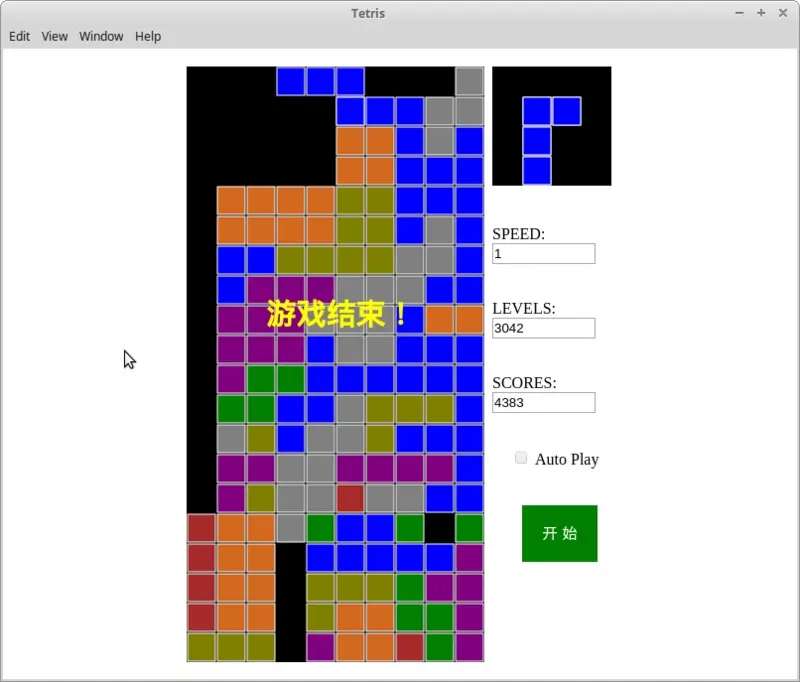Open the View menu
Viewport: 800px width, 682px height.
tap(55, 36)
